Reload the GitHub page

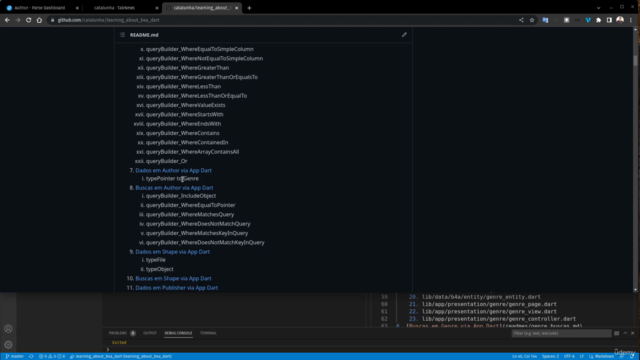coord(28,20)
